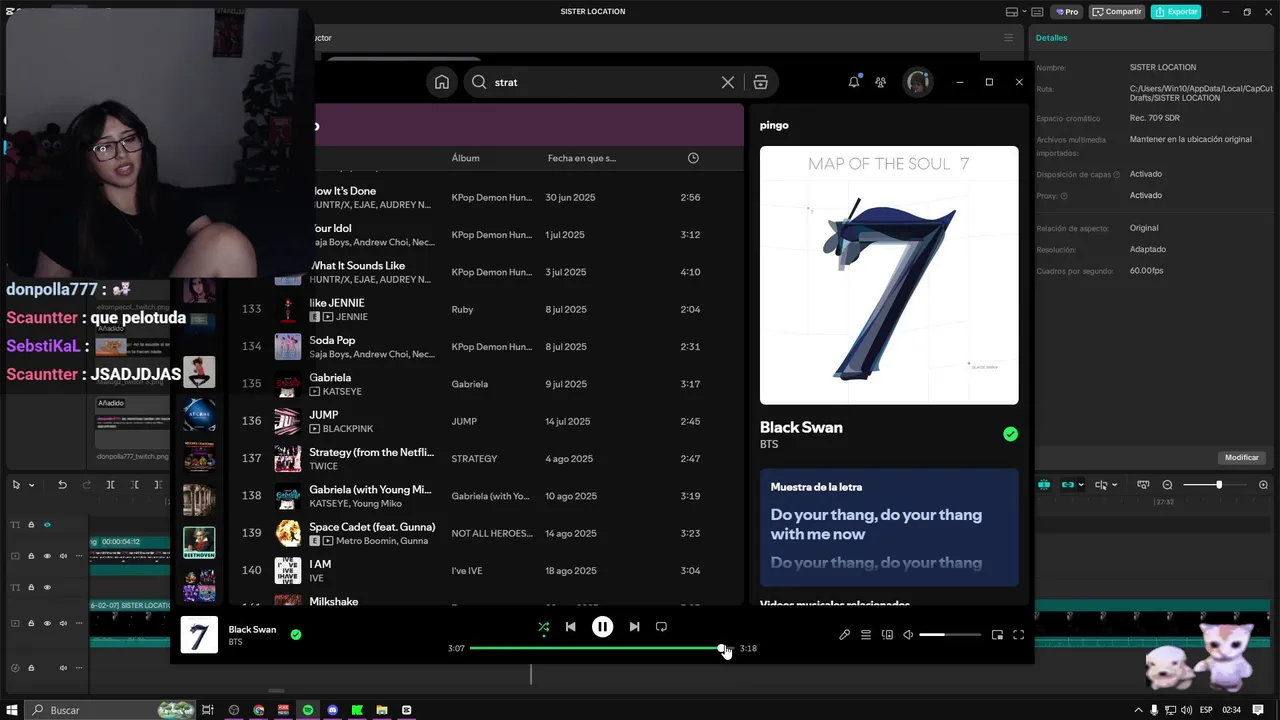Undo last action in CapCut timeline
The height and width of the screenshot is (720, 1280).
pyautogui.click(x=62, y=485)
